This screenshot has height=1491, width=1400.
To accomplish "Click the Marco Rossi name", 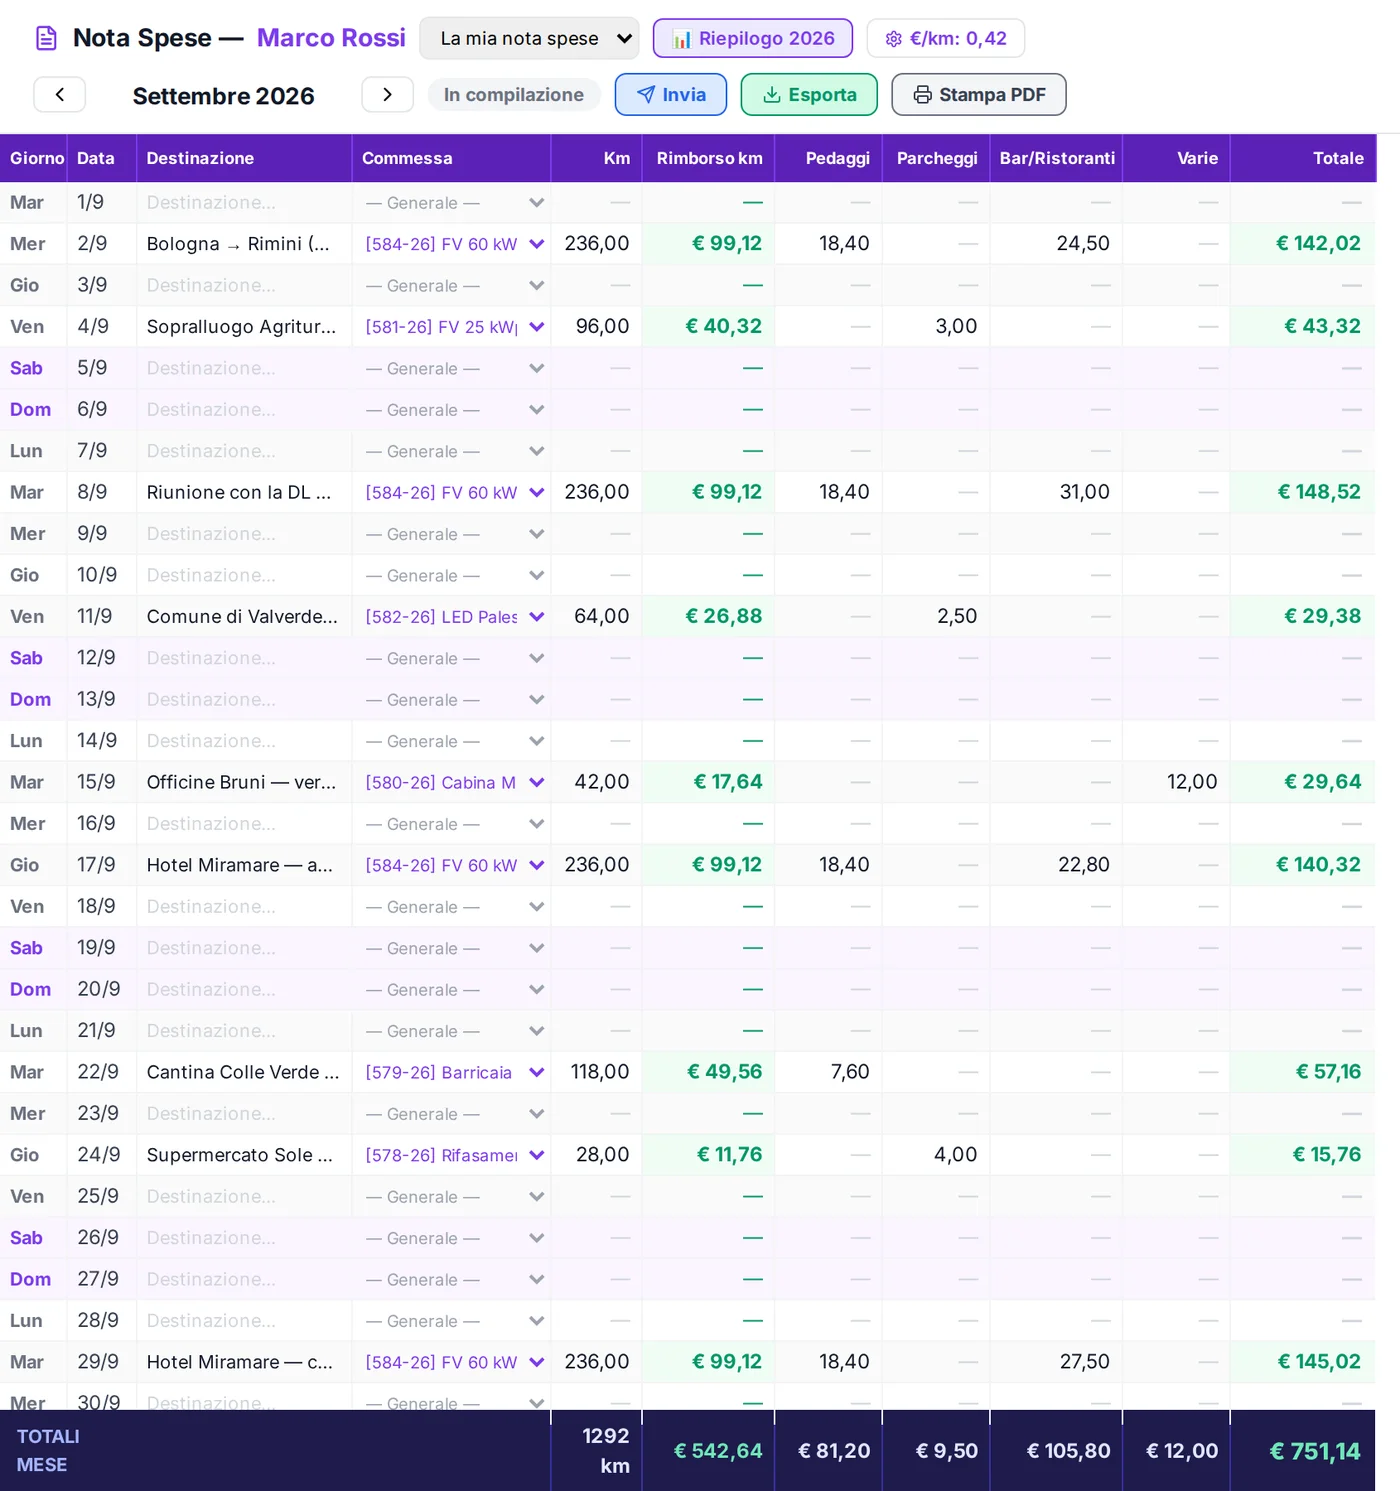I will pos(331,38).
